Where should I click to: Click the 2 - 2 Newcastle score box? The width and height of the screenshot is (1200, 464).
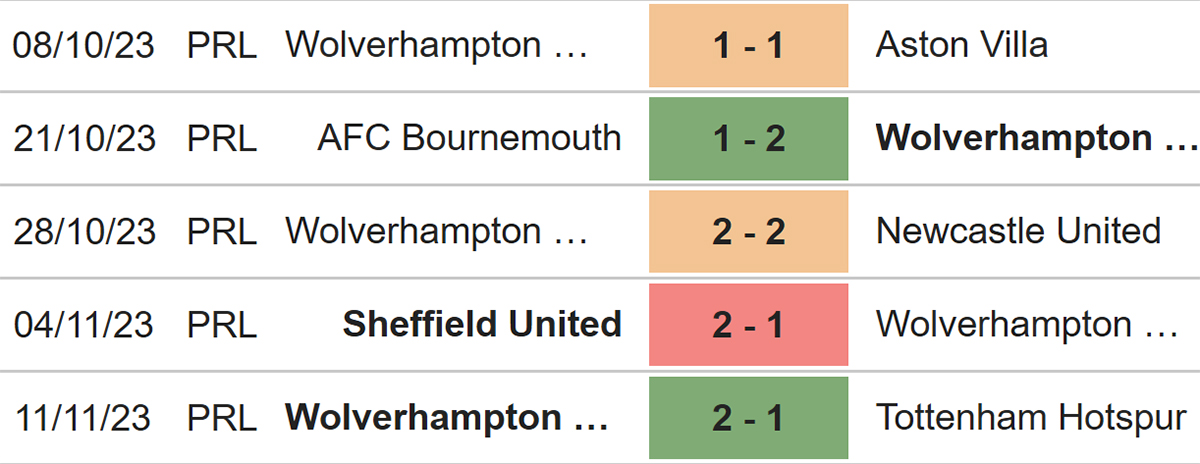coord(748,231)
